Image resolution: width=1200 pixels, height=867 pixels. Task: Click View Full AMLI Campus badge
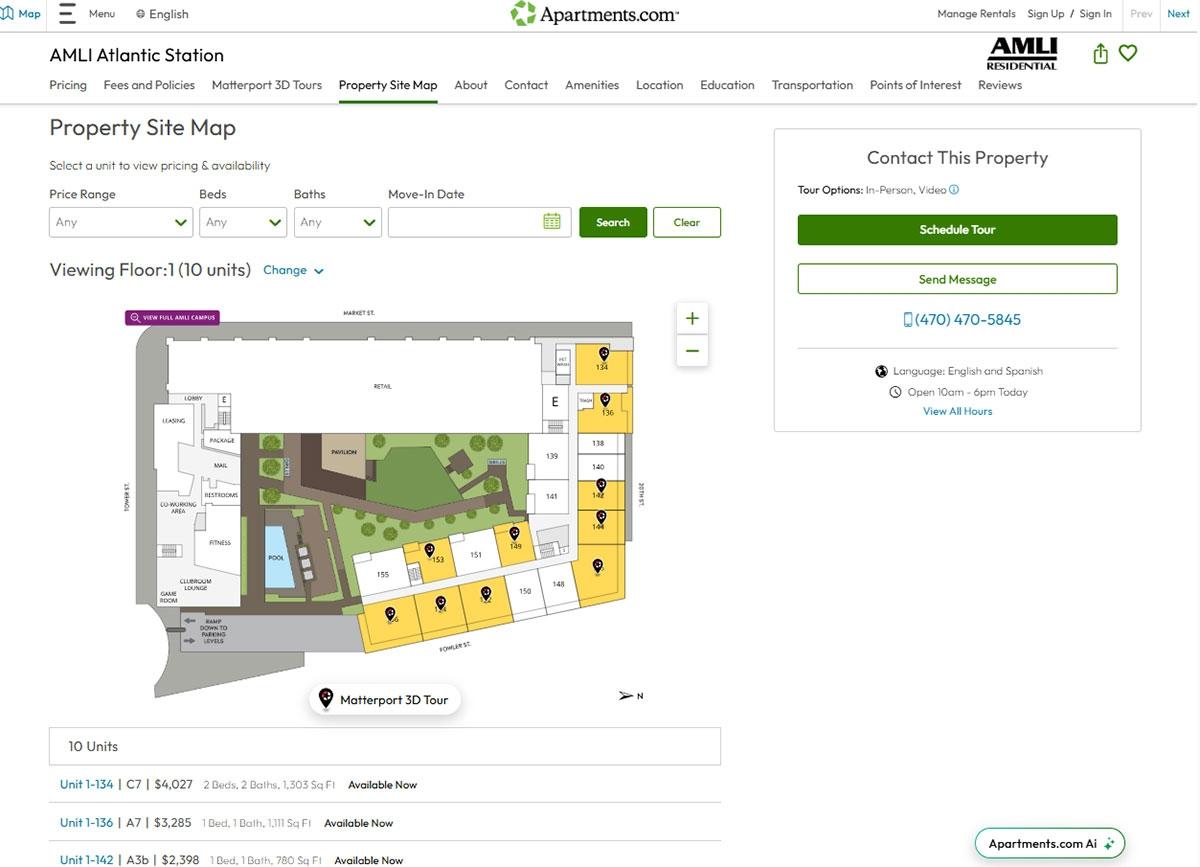tap(172, 317)
